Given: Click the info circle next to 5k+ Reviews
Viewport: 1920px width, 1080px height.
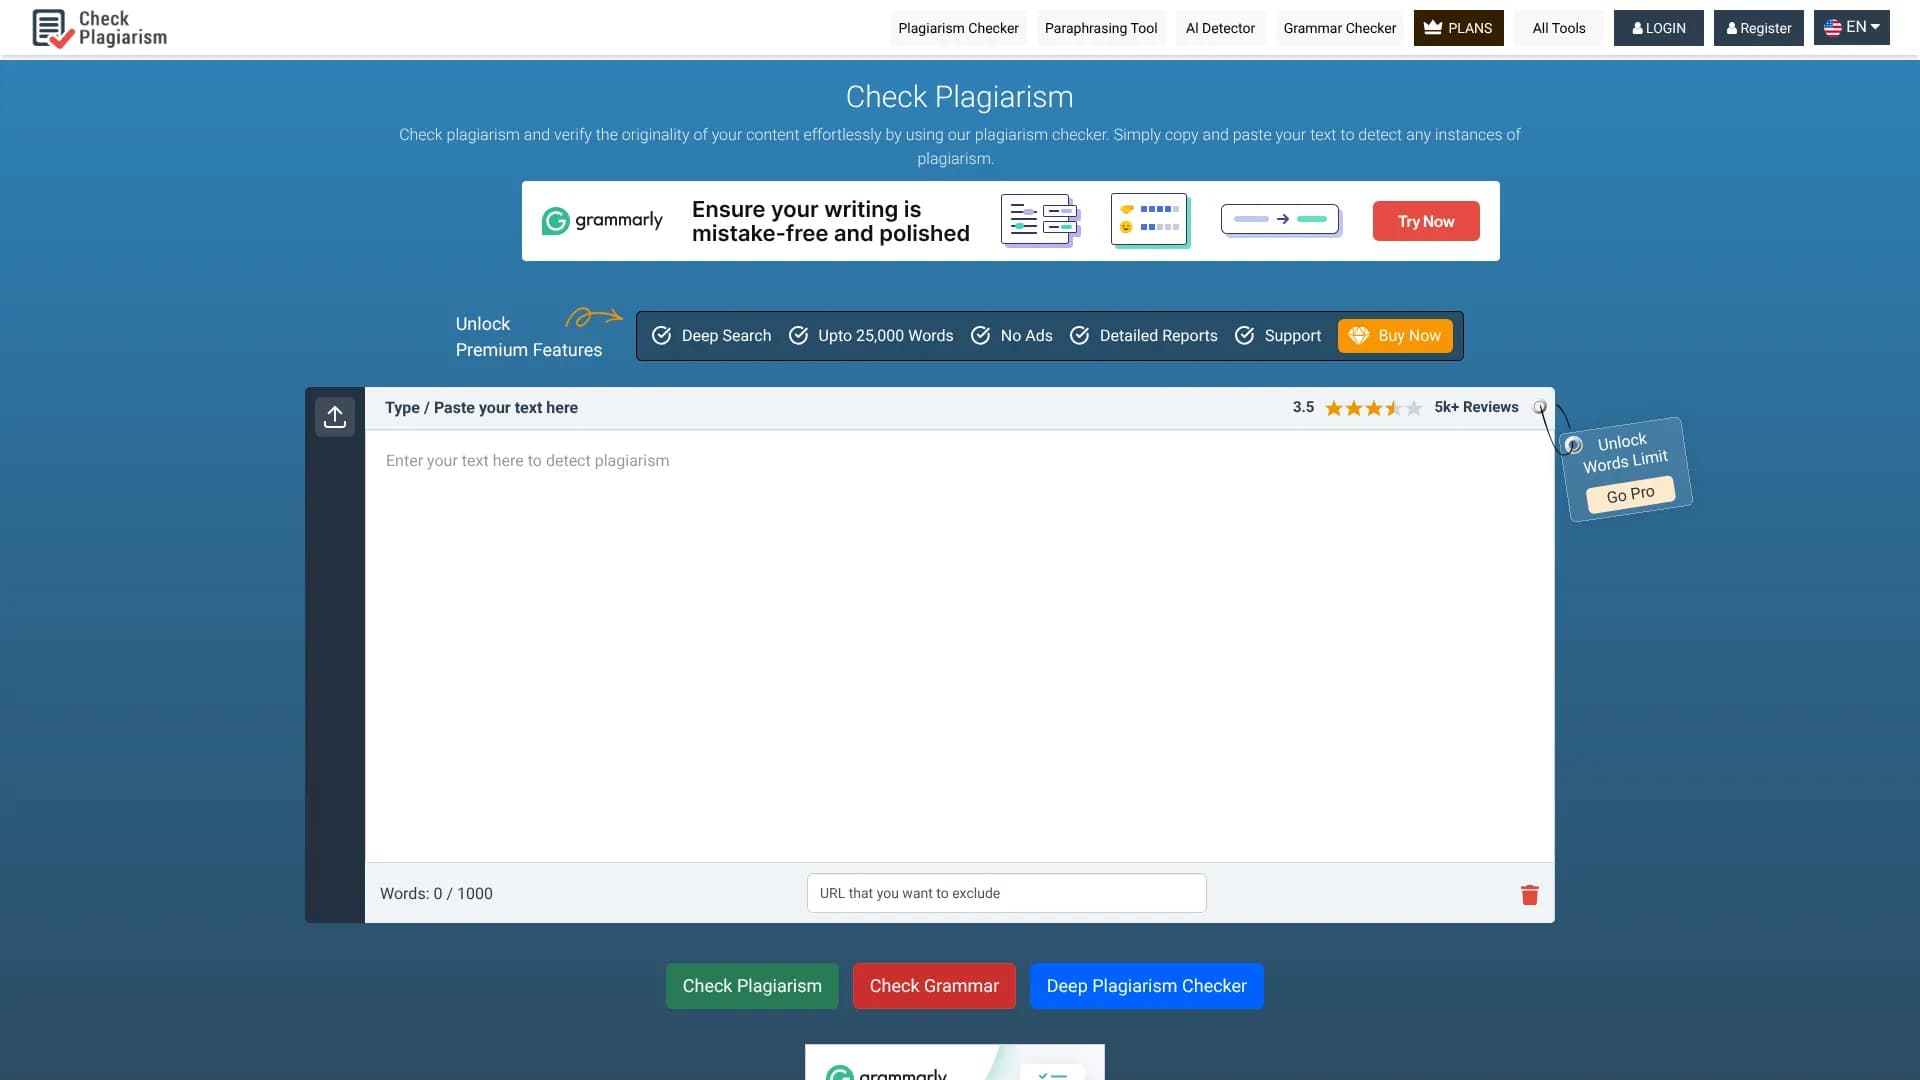Looking at the screenshot, I should 1539,407.
